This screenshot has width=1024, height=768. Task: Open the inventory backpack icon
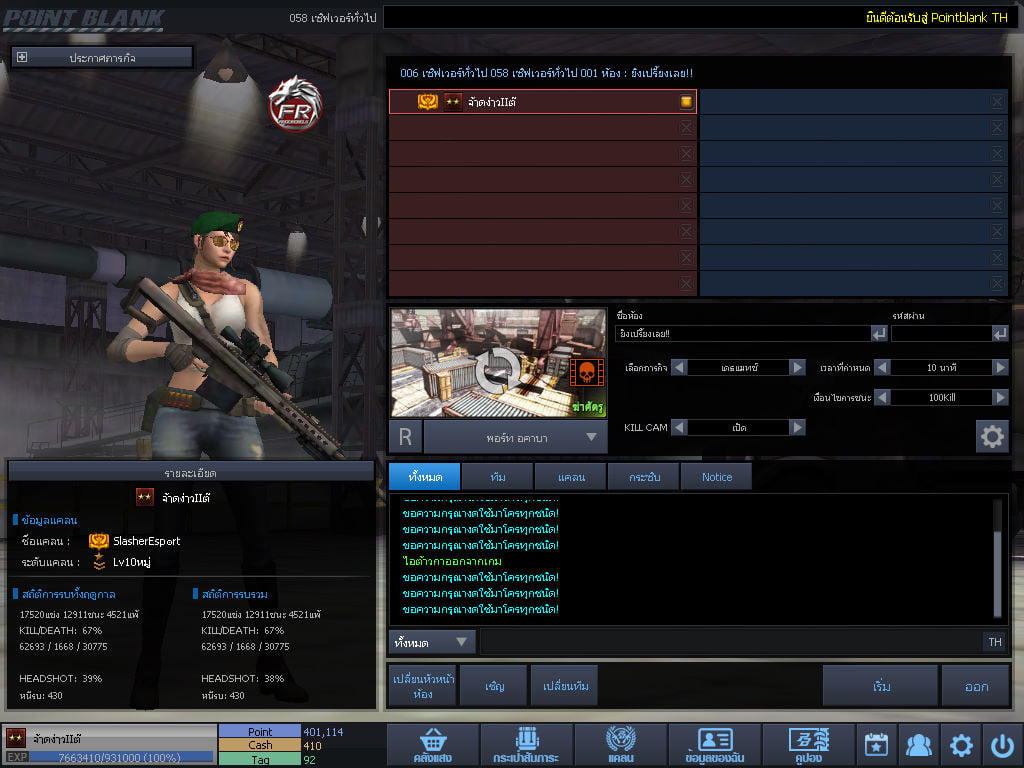pyautogui.click(x=526, y=745)
